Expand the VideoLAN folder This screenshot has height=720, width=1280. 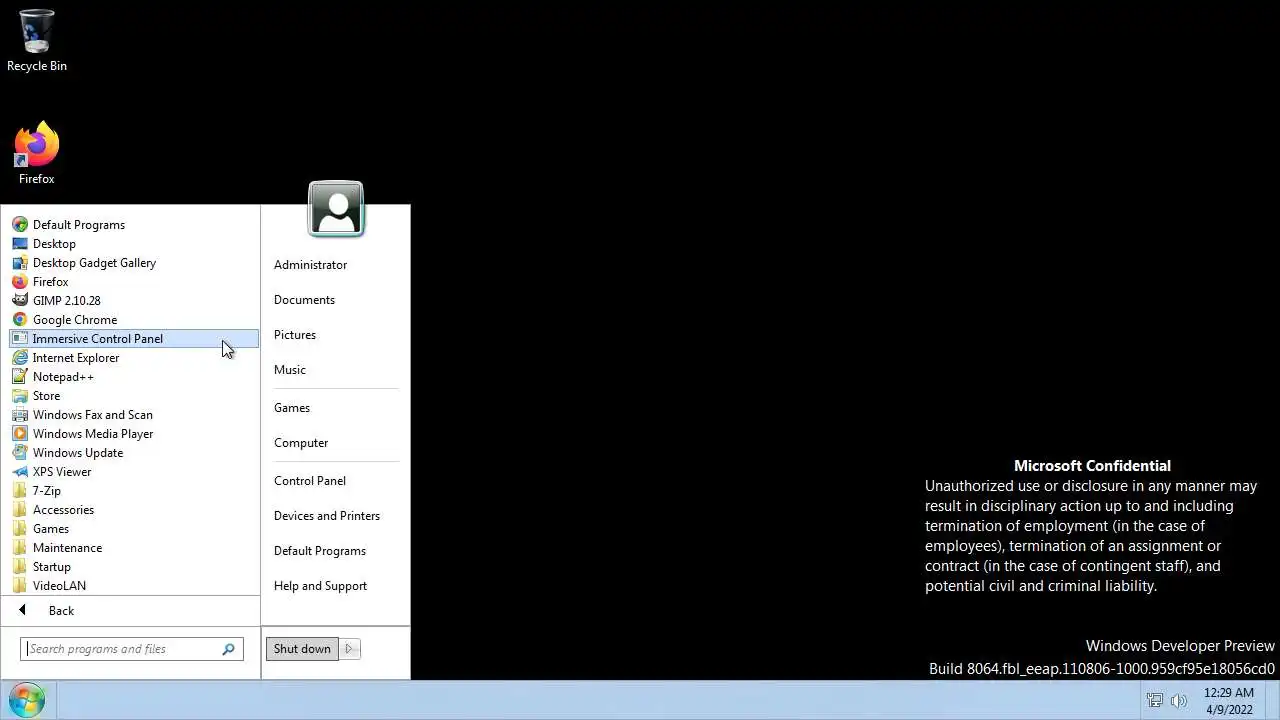click(x=135, y=586)
